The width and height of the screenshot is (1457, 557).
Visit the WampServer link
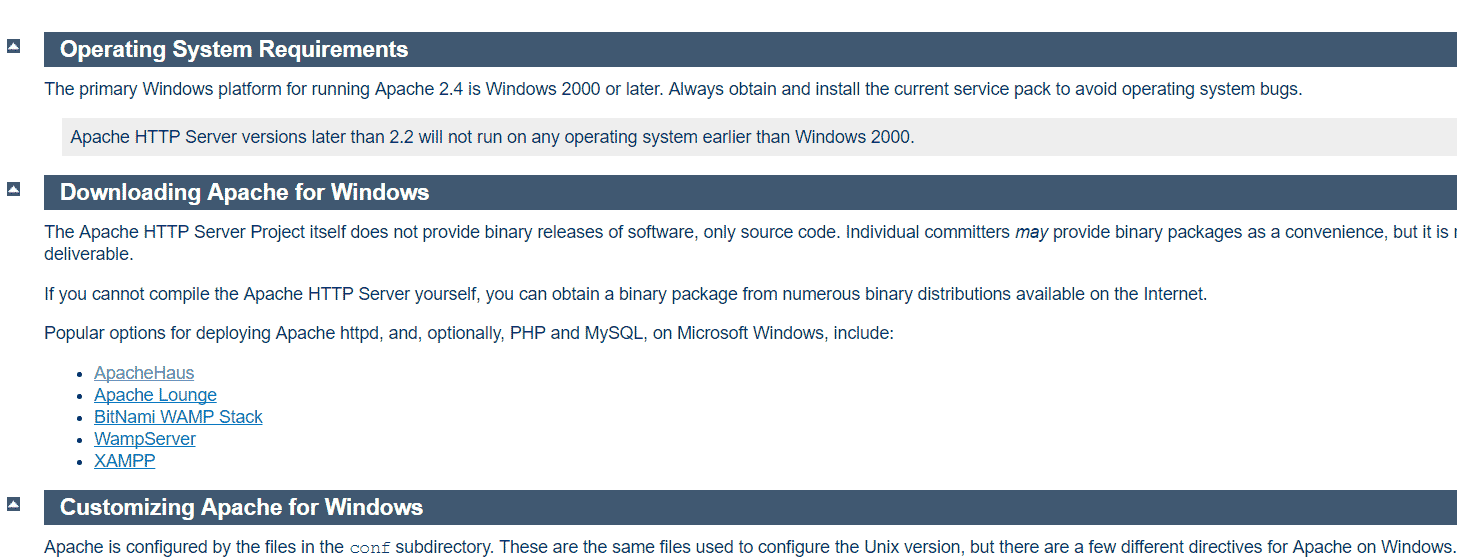pyautogui.click(x=145, y=439)
